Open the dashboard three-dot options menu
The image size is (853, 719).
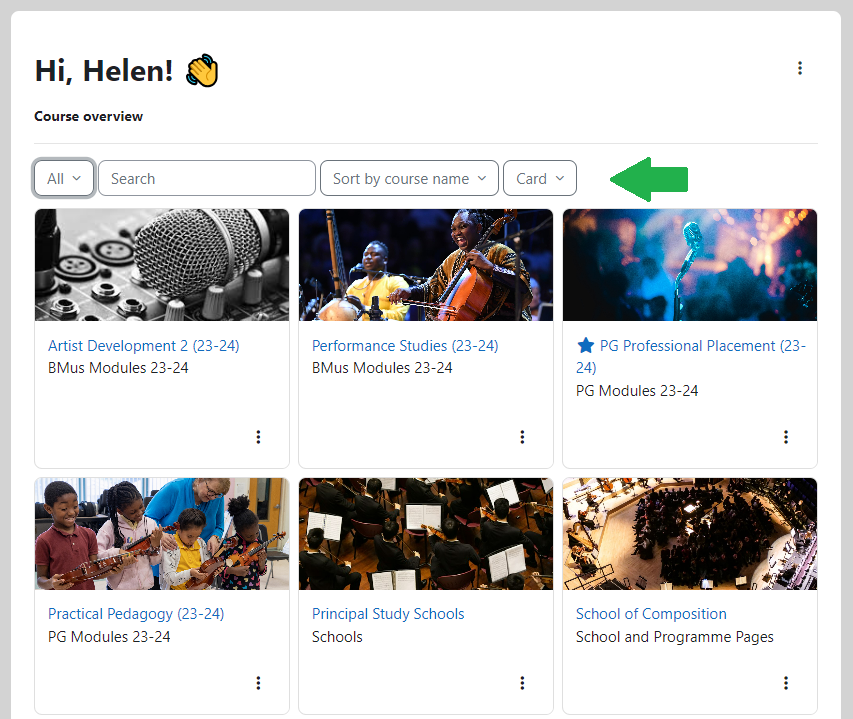[799, 68]
